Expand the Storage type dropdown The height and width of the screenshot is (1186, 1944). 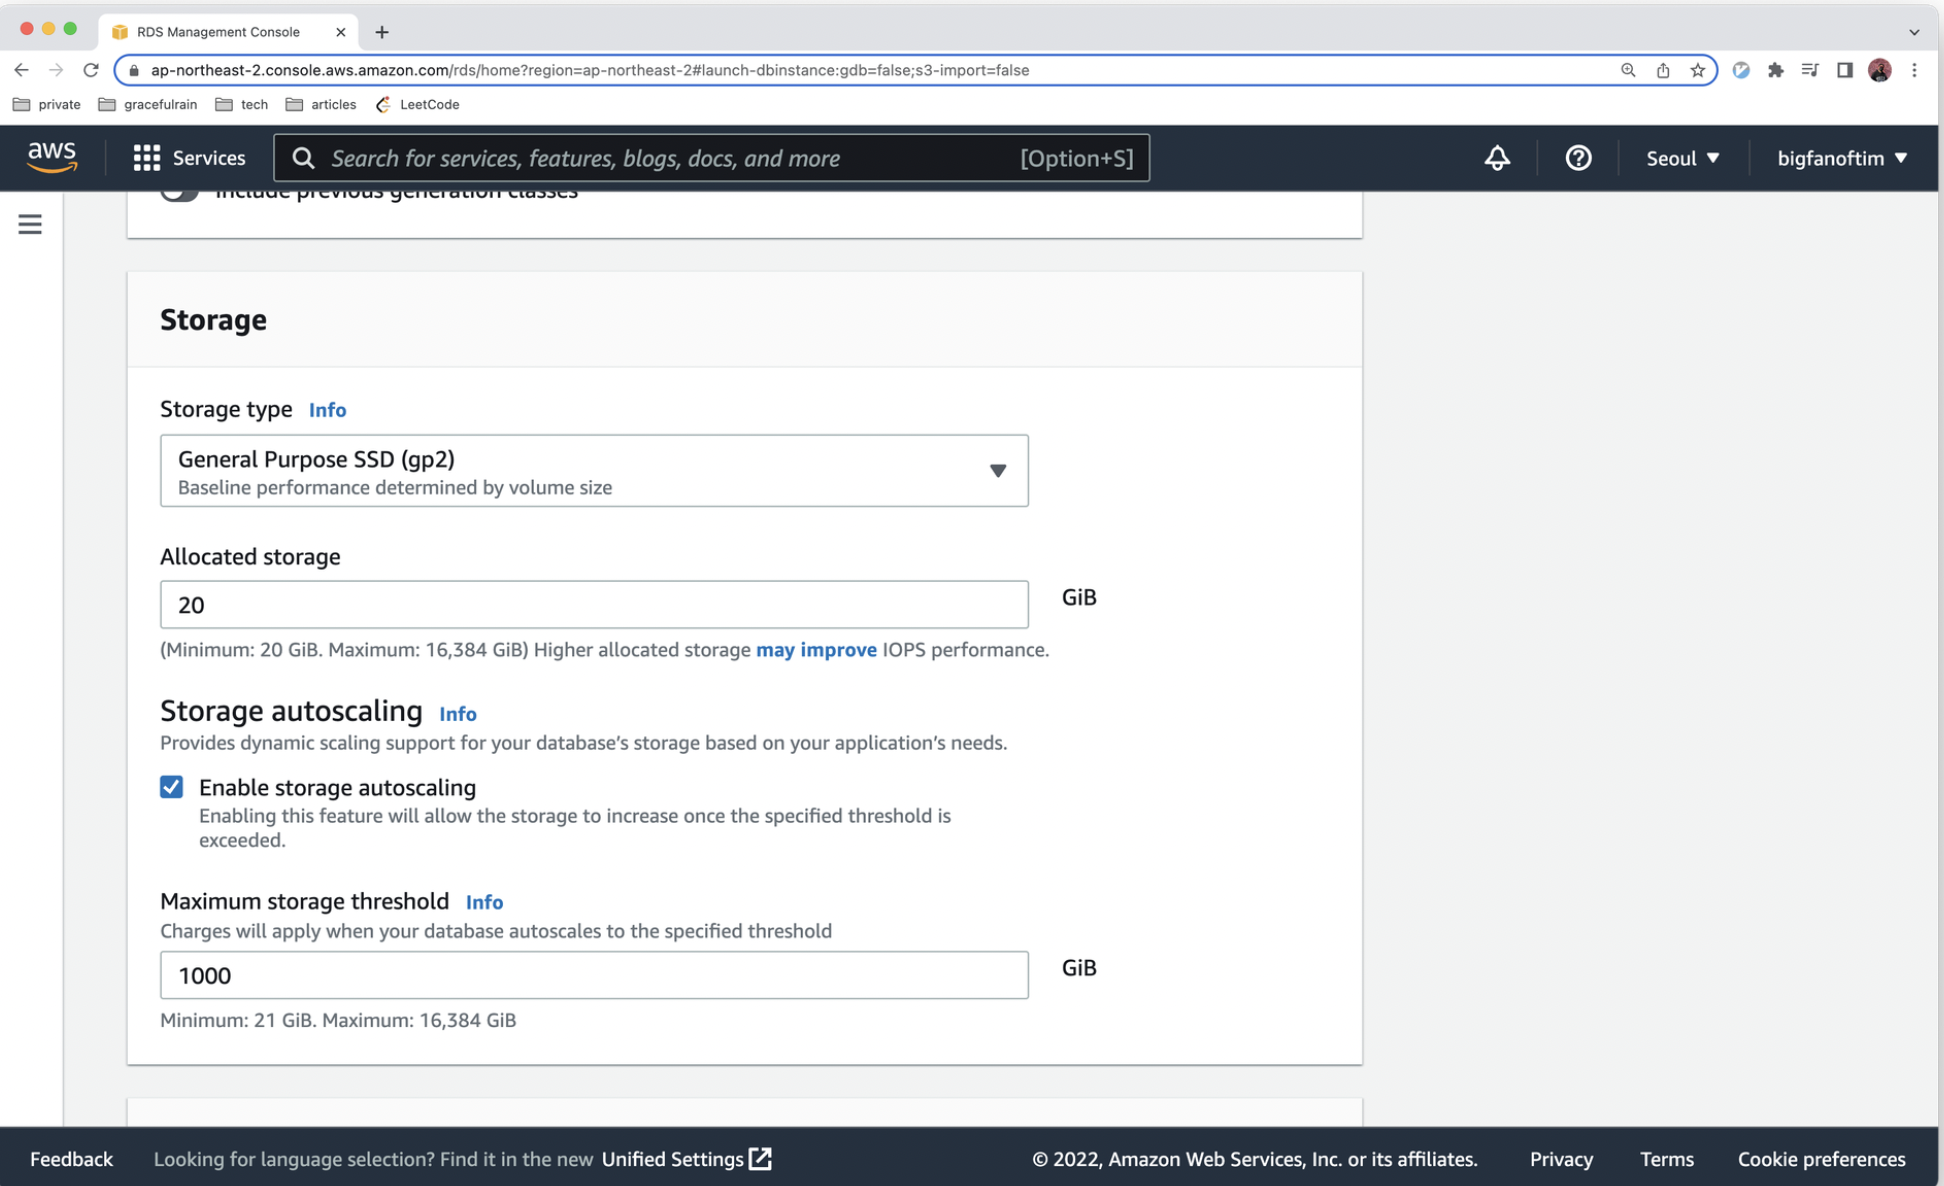(x=594, y=471)
